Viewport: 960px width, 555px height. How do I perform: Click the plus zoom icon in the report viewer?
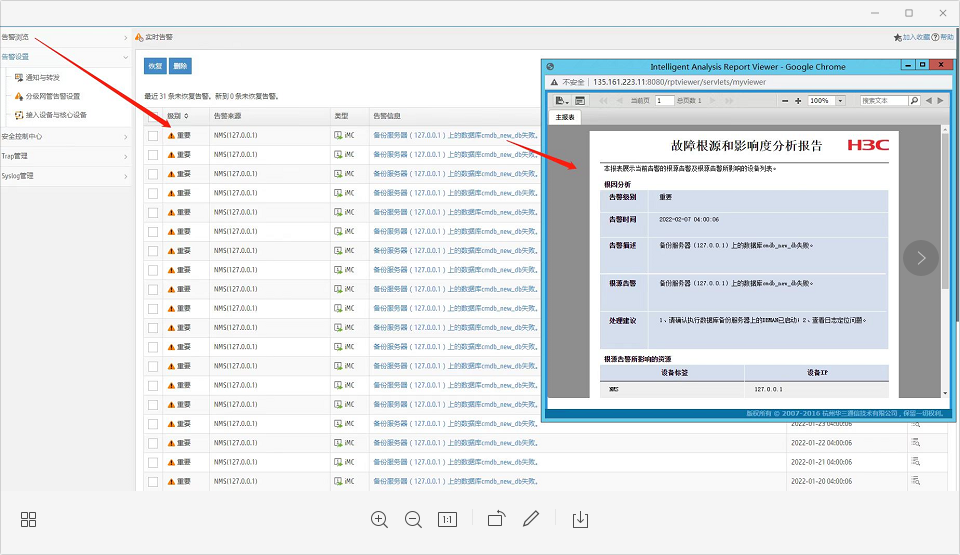798,101
